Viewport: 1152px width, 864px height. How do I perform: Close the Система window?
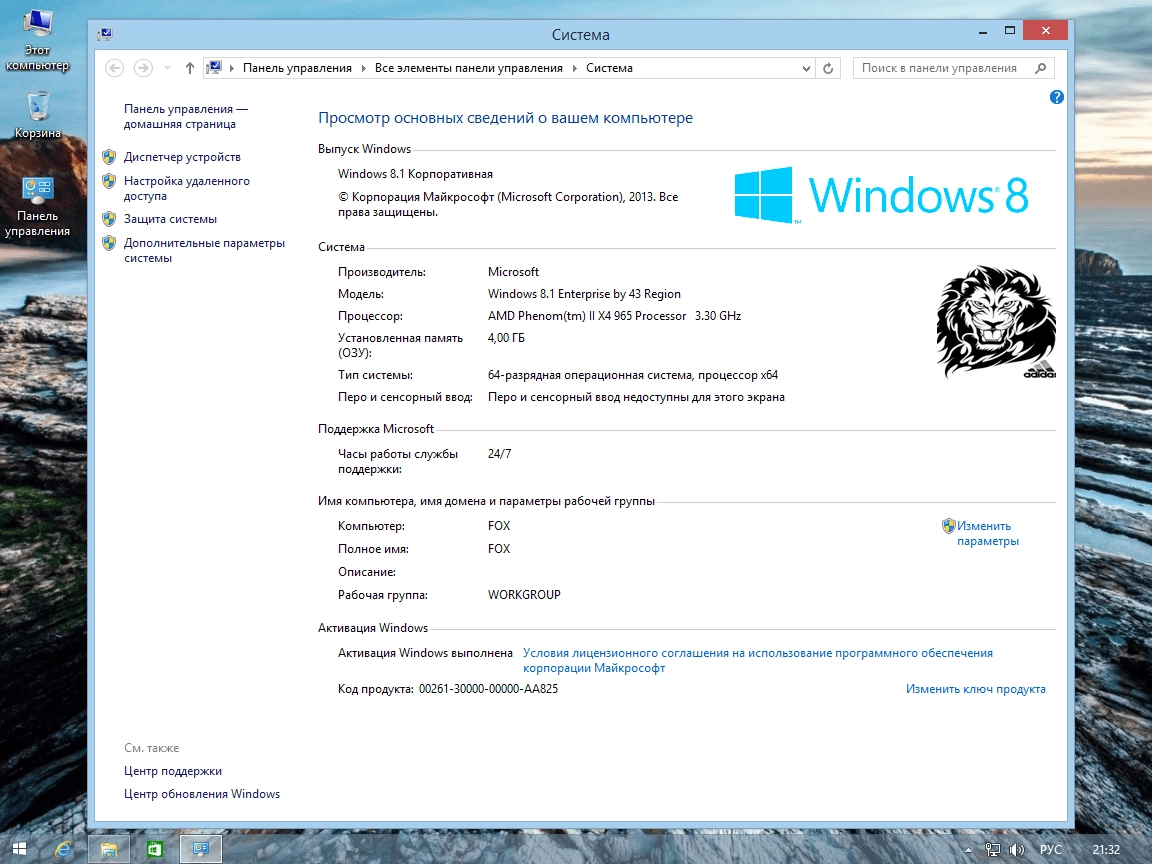1045,31
